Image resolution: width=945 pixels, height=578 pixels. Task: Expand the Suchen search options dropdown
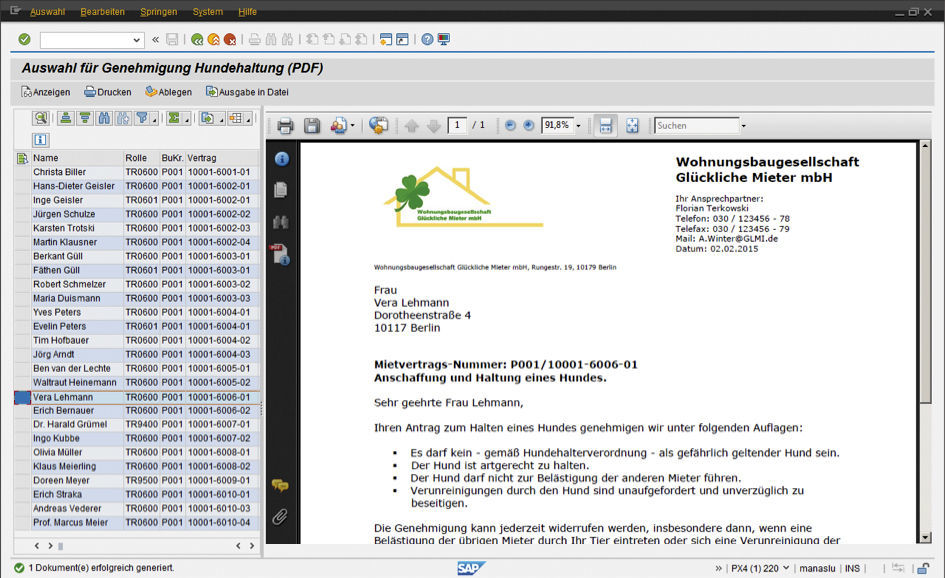[743, 126]
